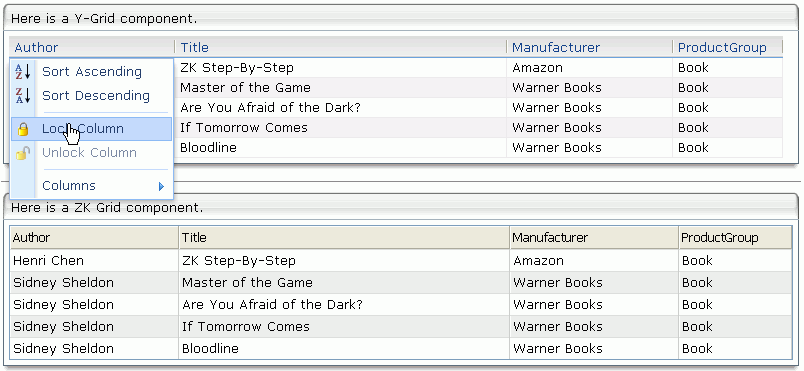Expand the Columns submenu arrow
The height and width of the screenshot is (371, 804).
pos(161,186)
